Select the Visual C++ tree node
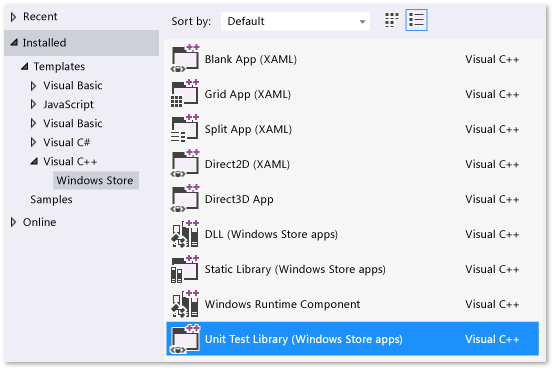The image size is (554, 370). pyautogui.click(x=70, y=161)
